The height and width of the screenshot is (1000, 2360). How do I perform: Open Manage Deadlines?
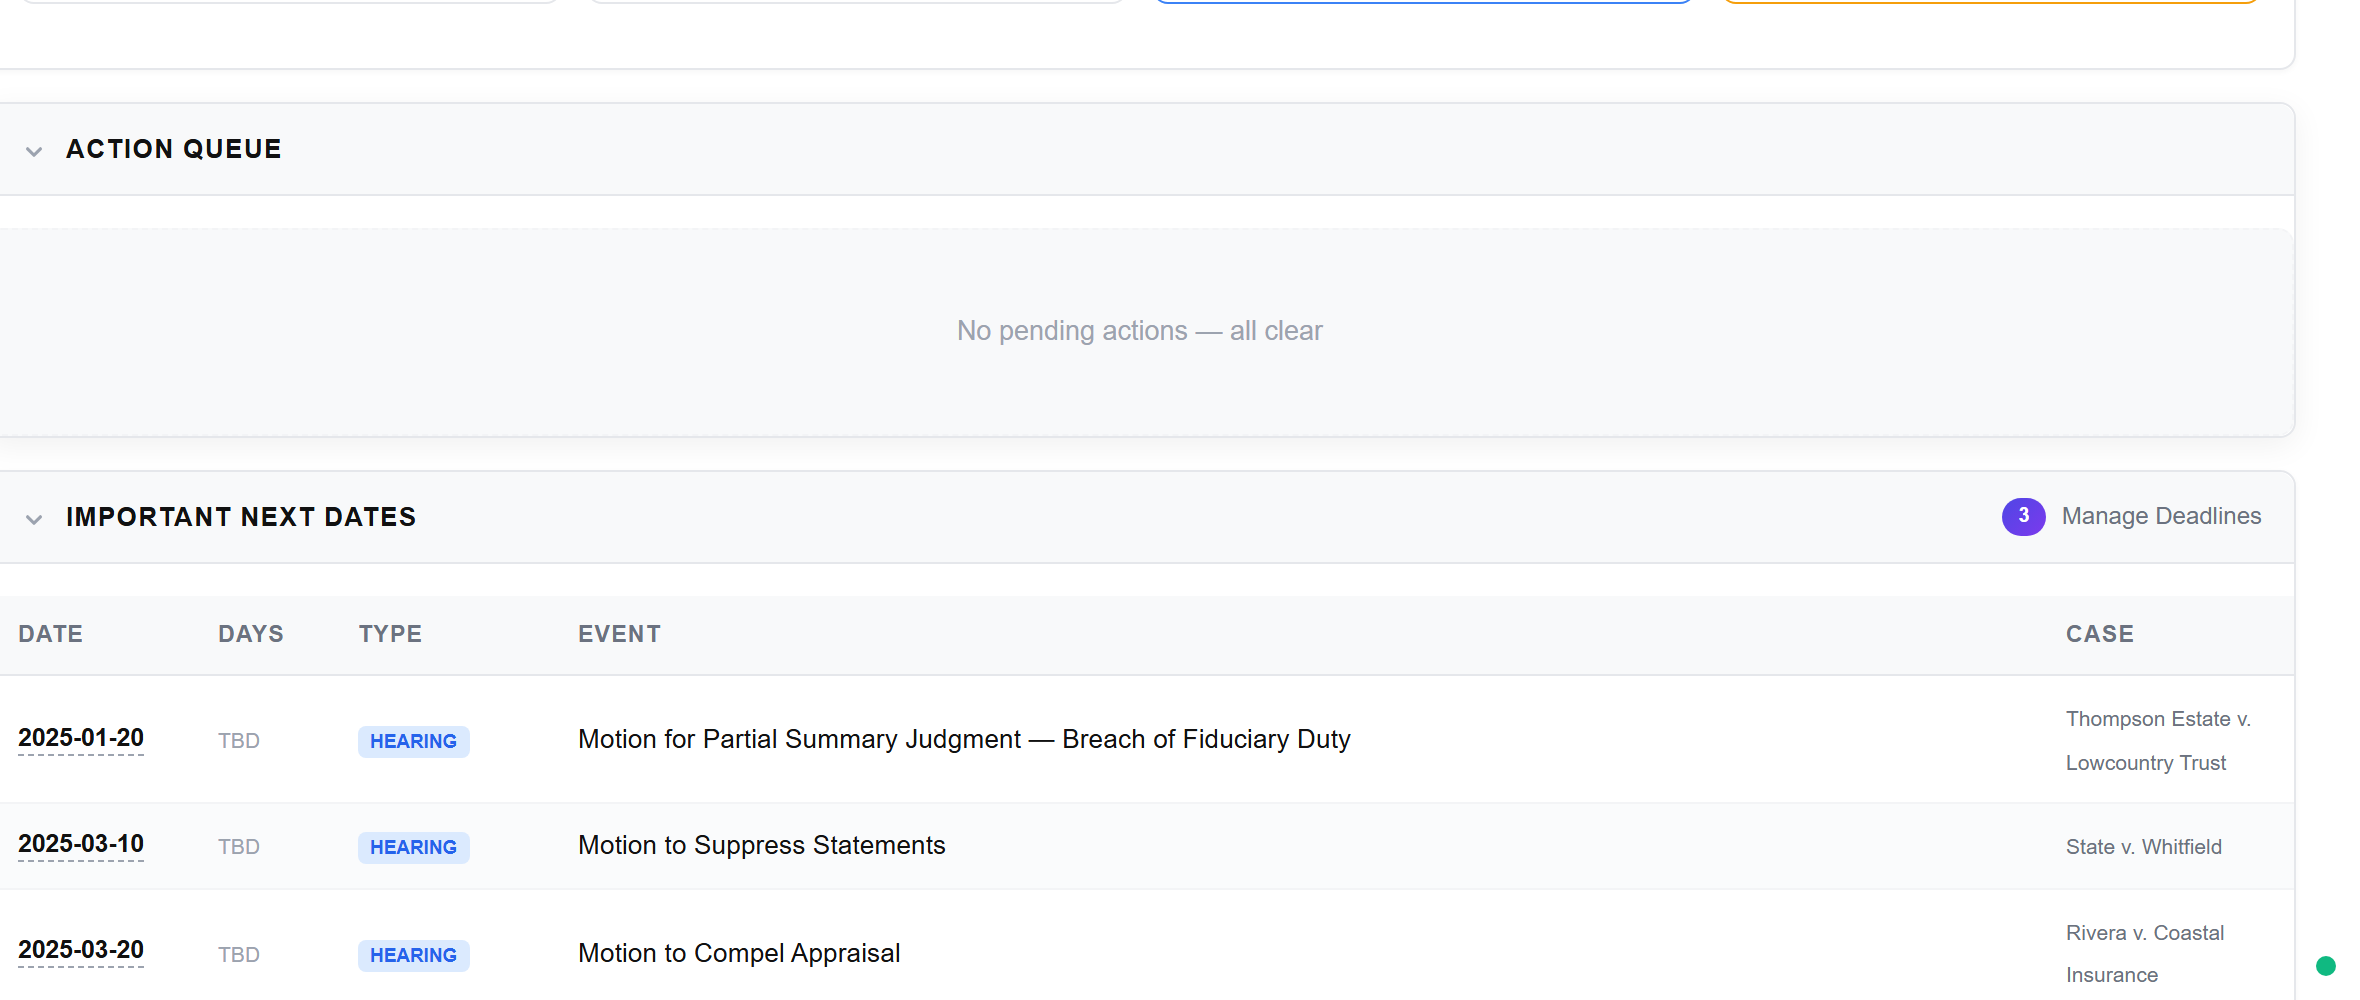click(x=2160, y=516)
